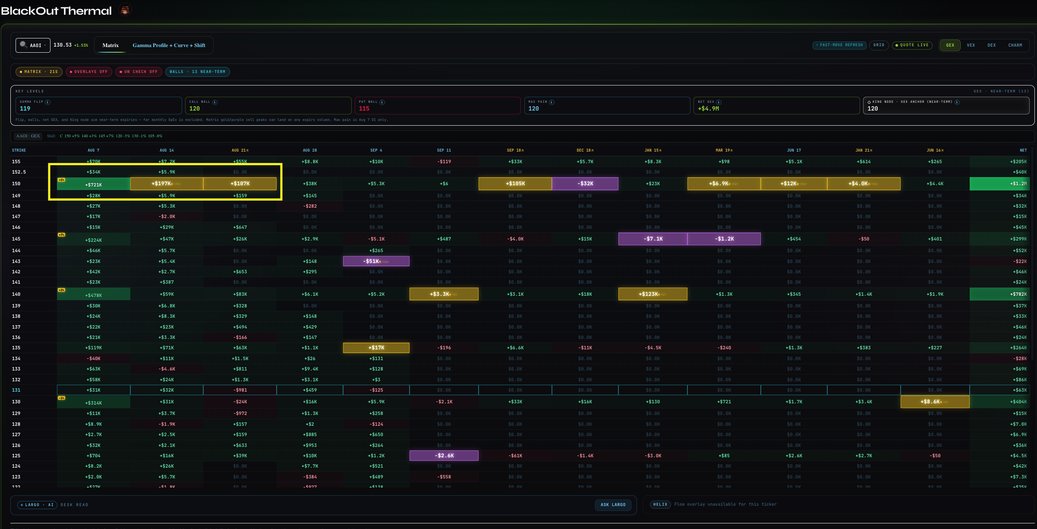Click the AADI GEX label chip
This screenshot has width=1037, height=529.
(28, 136)
